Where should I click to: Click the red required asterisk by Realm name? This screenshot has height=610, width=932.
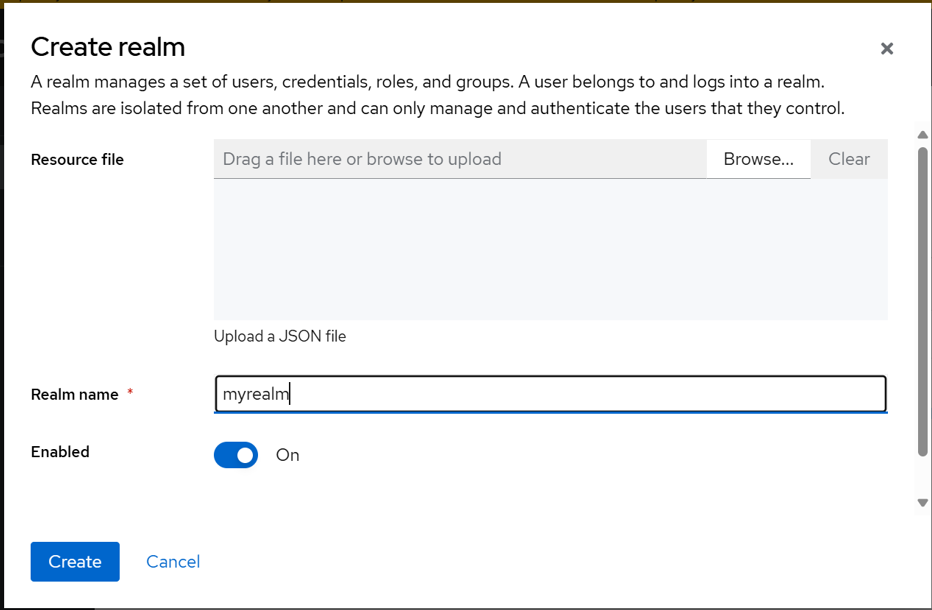130,393
